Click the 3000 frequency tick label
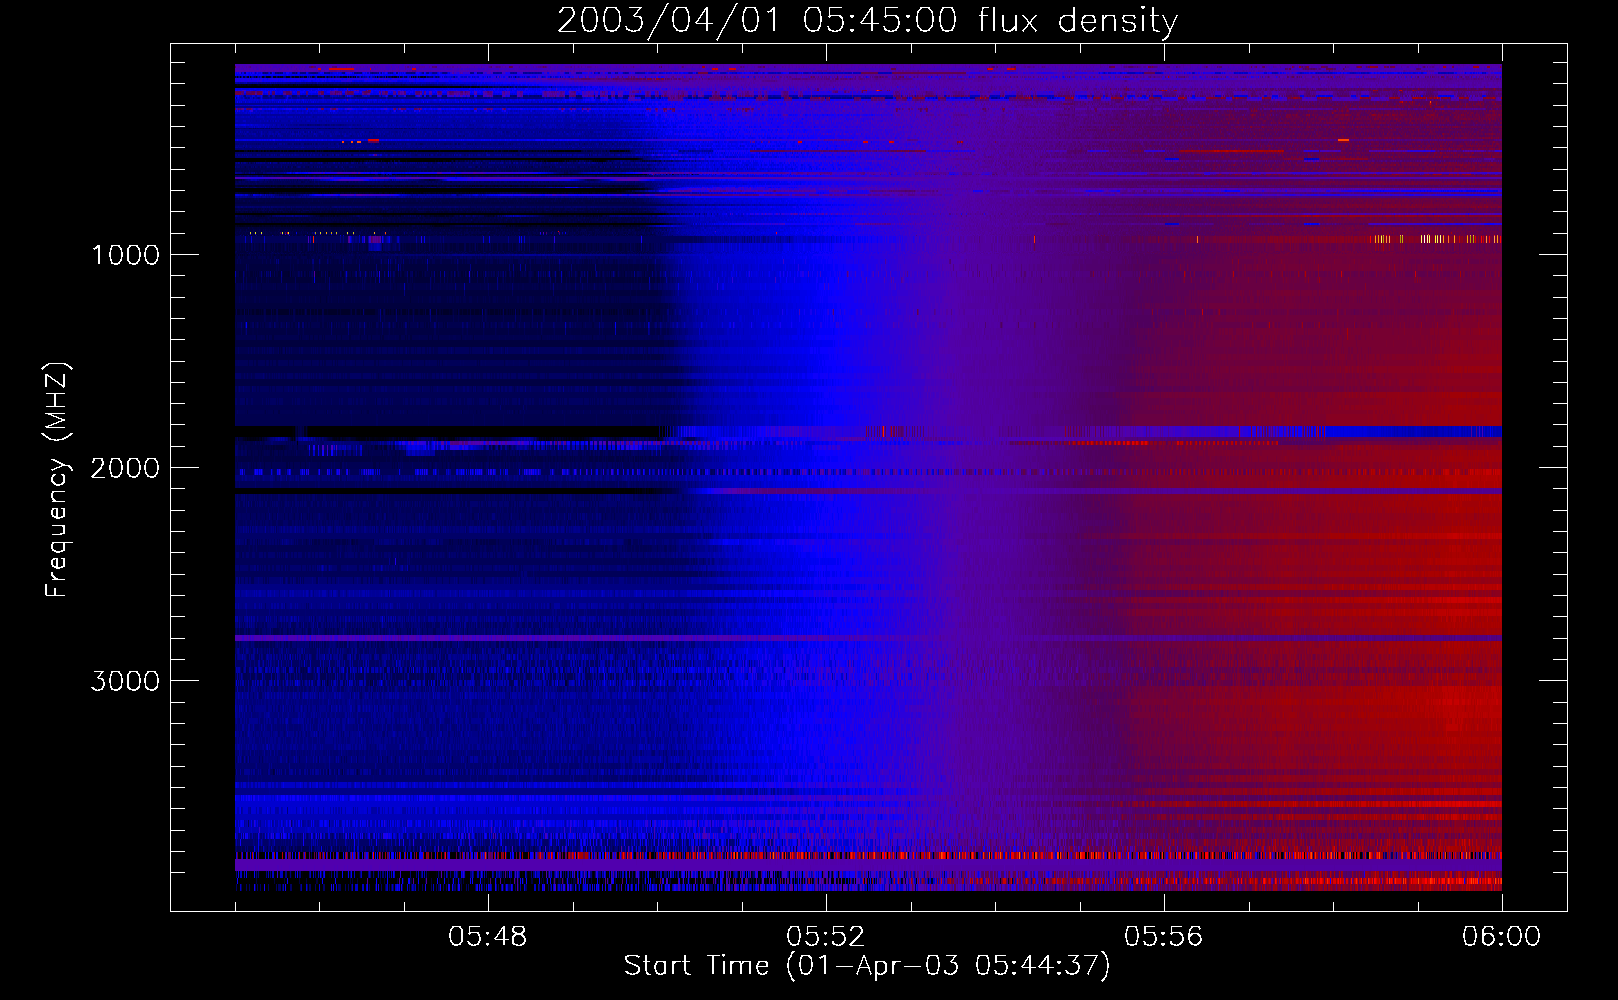Screen dimensions: 1618x1000 [125, 681]
